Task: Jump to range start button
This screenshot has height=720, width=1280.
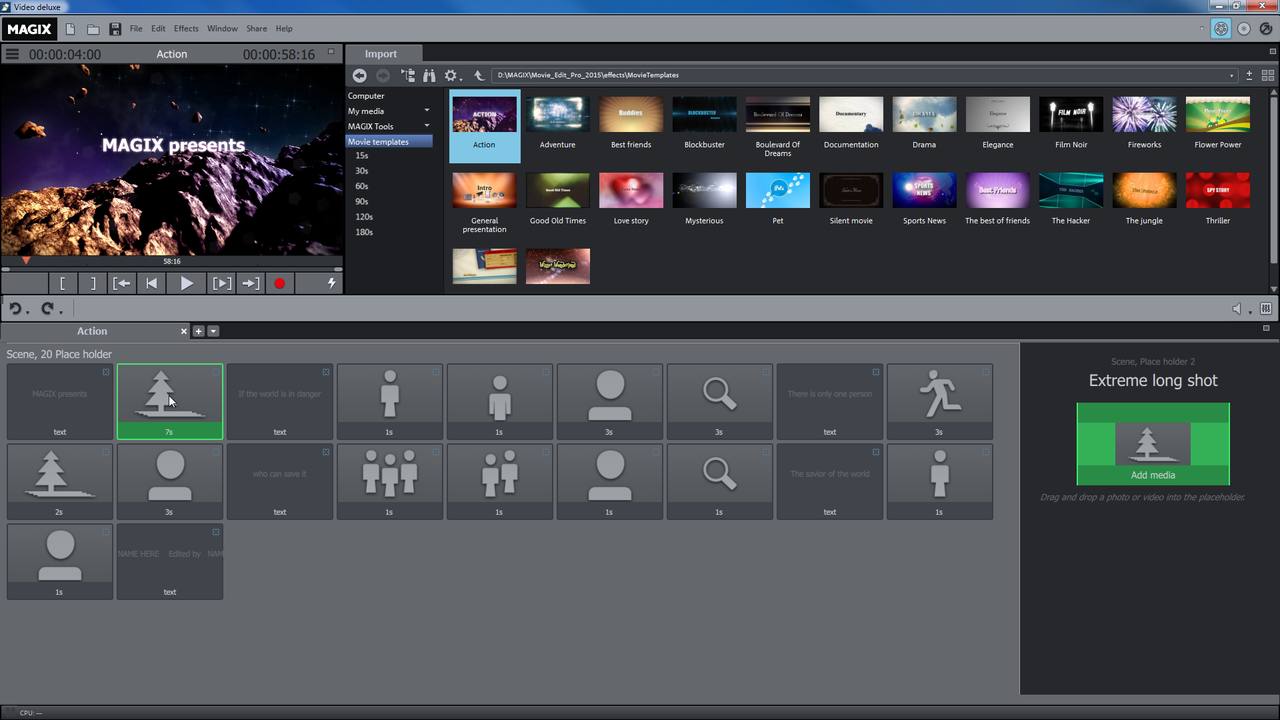Action: (x=122, y=283)
